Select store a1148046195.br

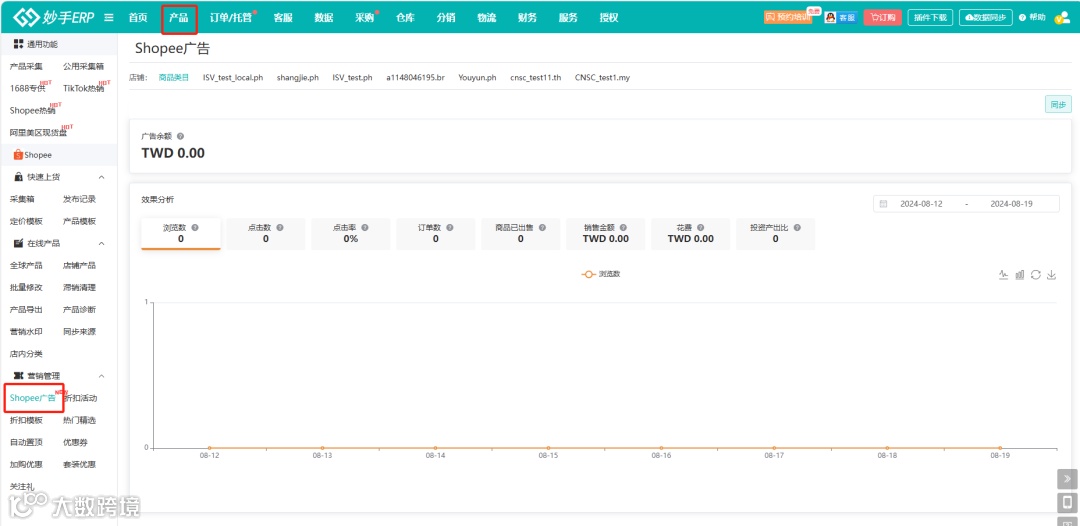pyautogui.click(x=415, y=78)
